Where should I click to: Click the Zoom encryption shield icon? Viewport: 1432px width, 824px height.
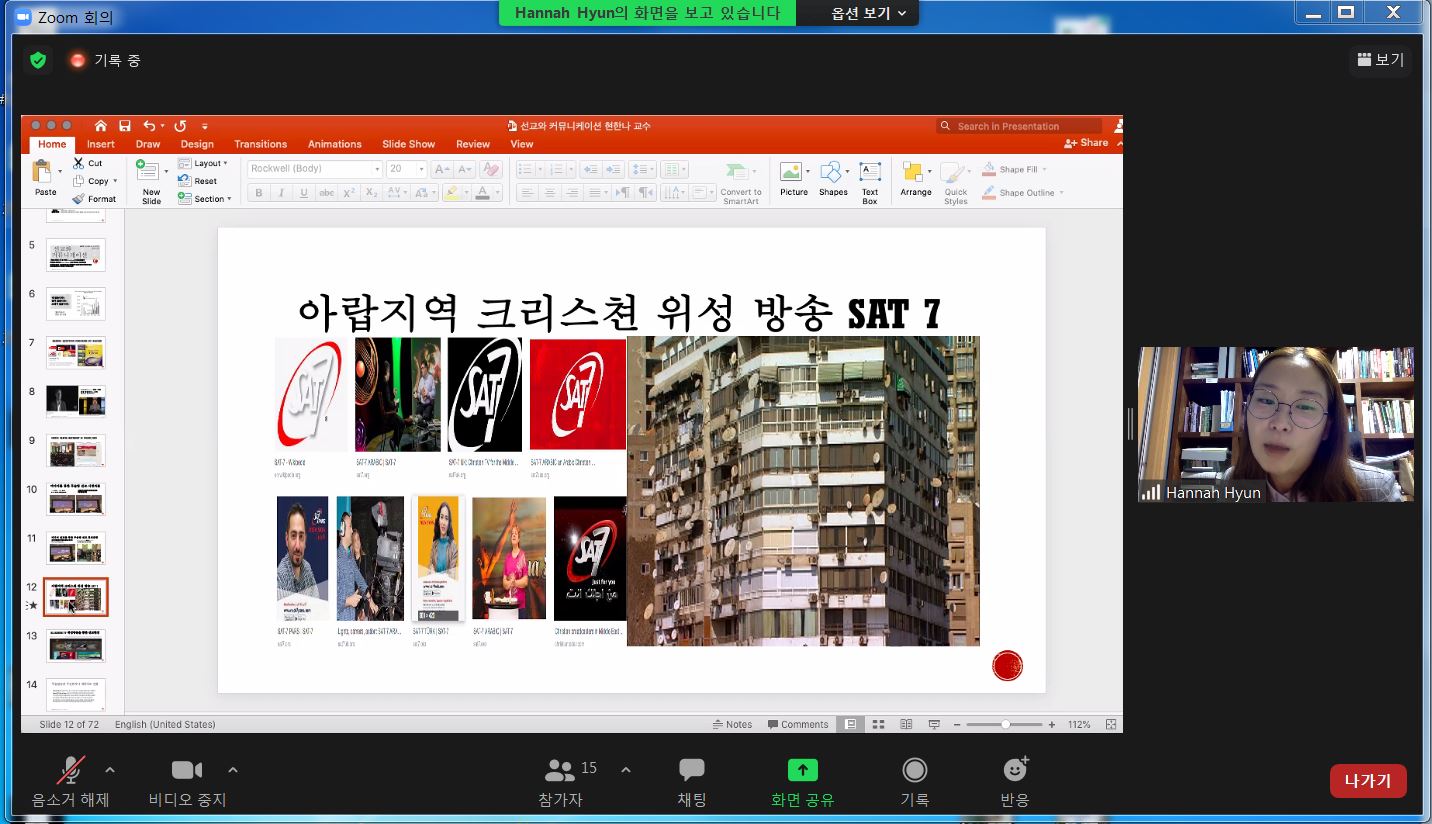point(38,60)
